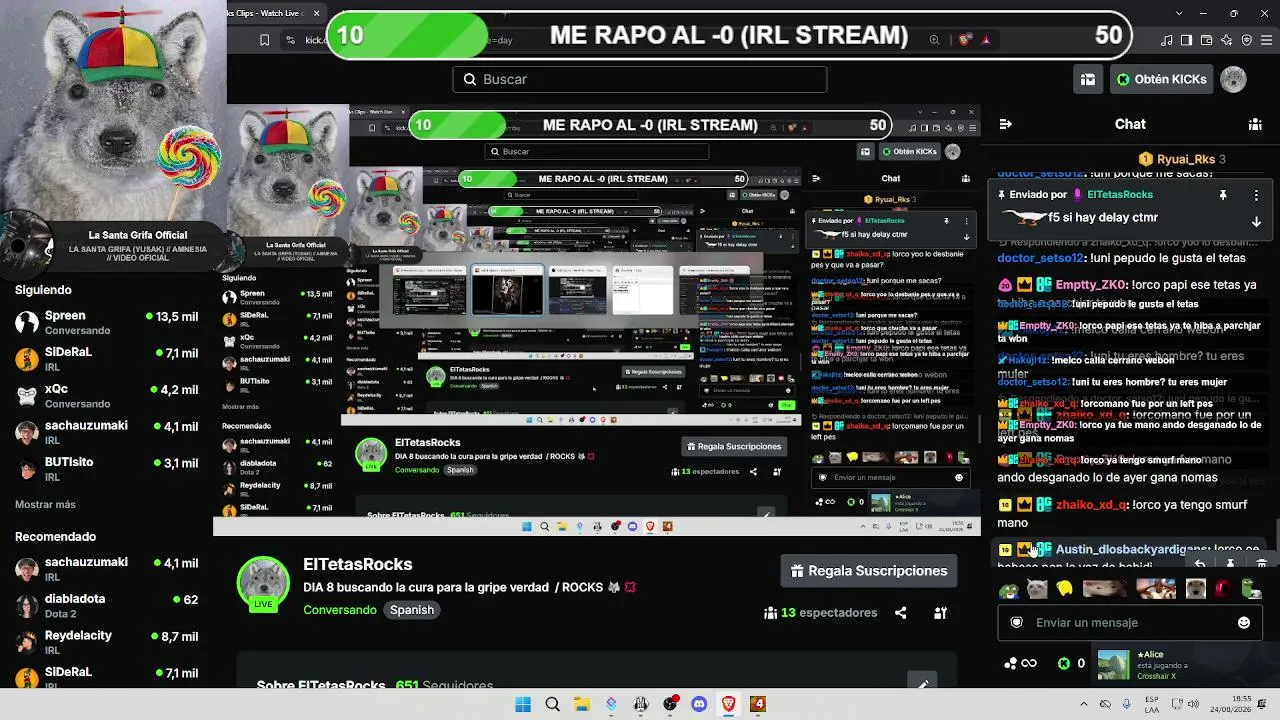The image size is (1280, 720).
Task: Click the Obtén KICKs button
Action: tap(1161, 79)
